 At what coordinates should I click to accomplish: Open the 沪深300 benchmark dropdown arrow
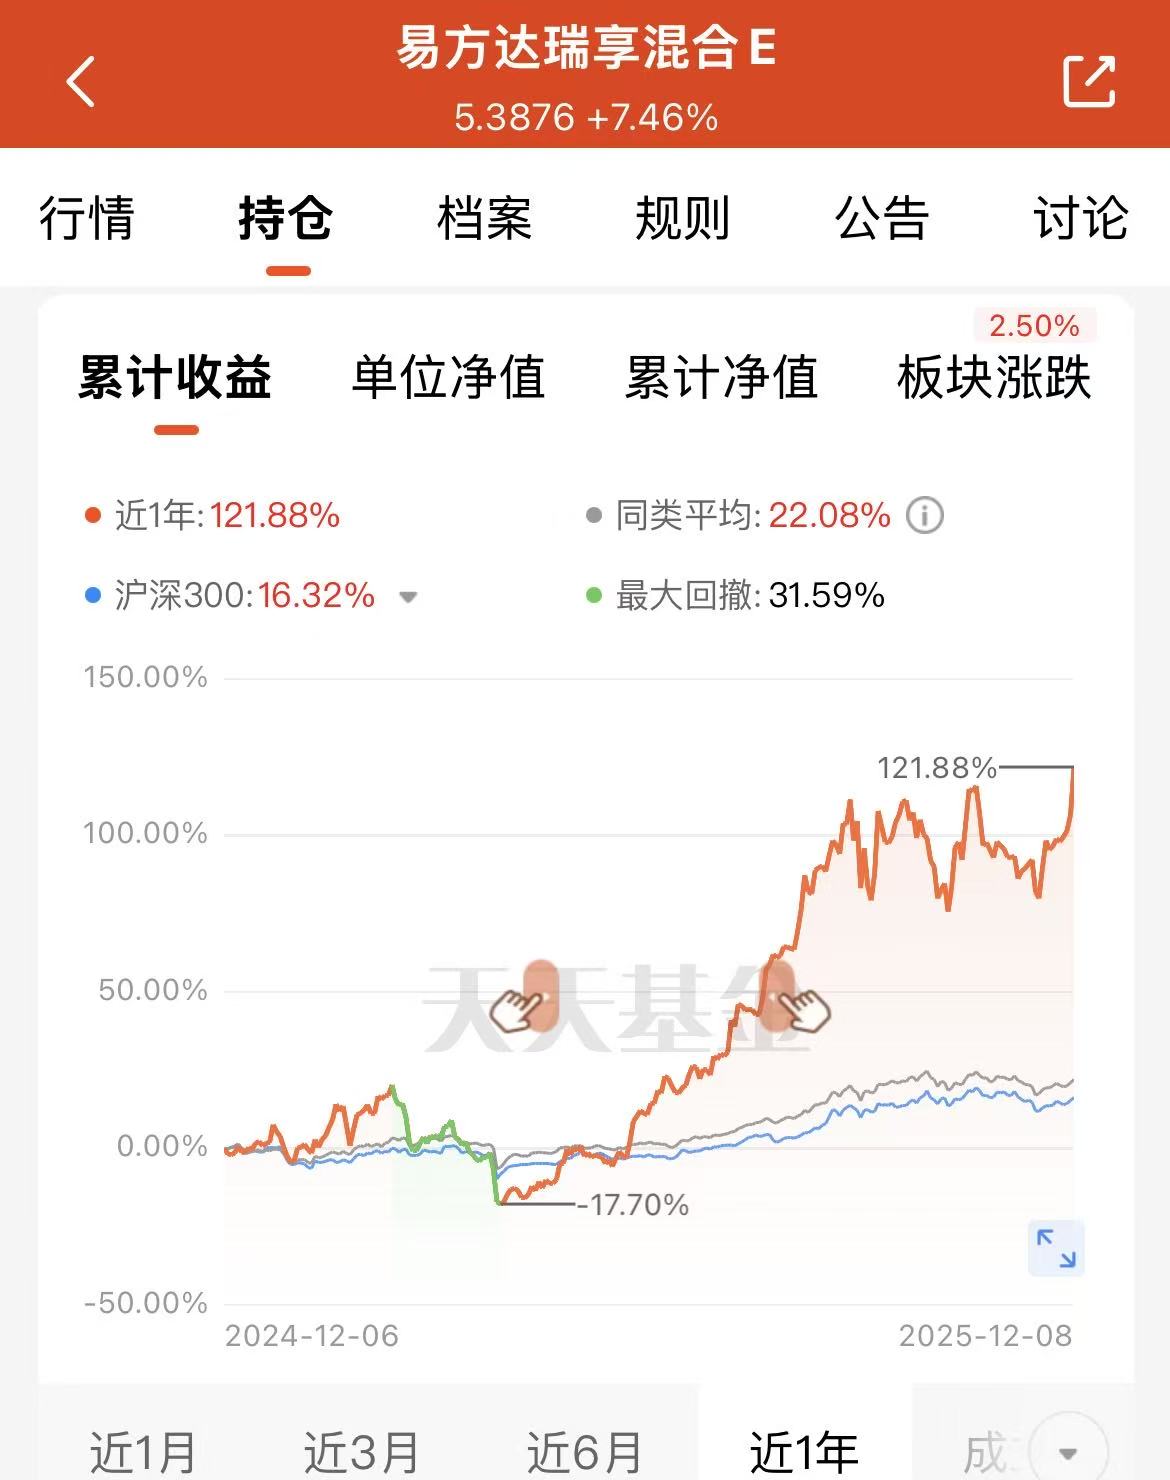[407, 598]
